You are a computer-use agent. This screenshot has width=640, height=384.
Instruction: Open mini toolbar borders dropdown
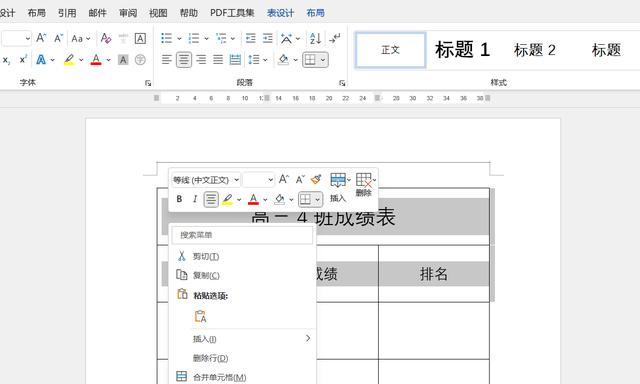pos(318,199)
